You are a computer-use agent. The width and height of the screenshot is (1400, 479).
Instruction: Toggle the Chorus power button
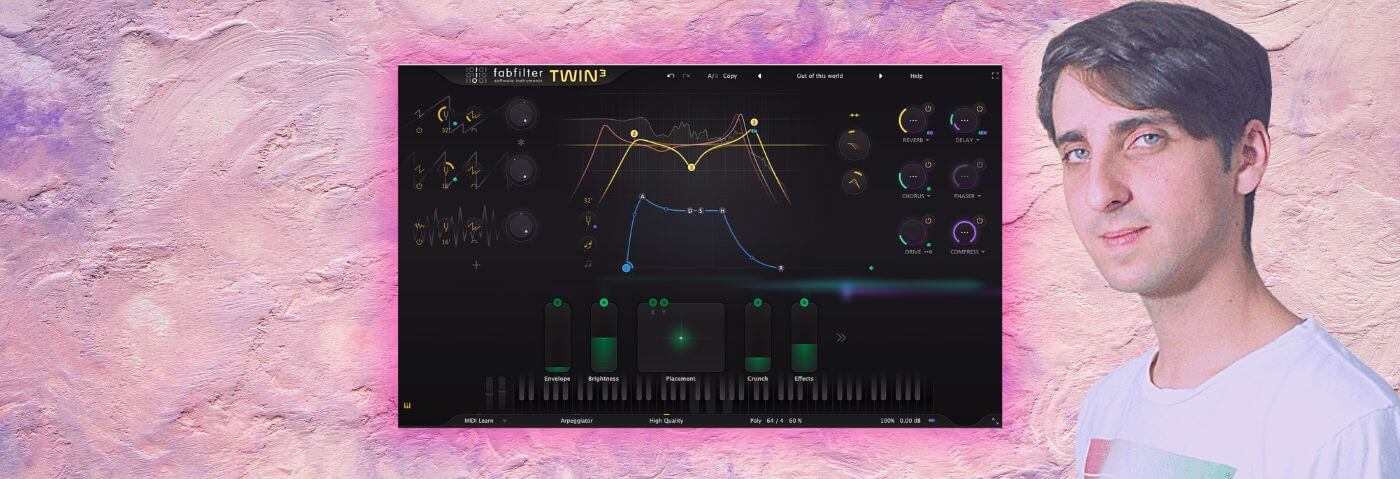pos(928,164)
